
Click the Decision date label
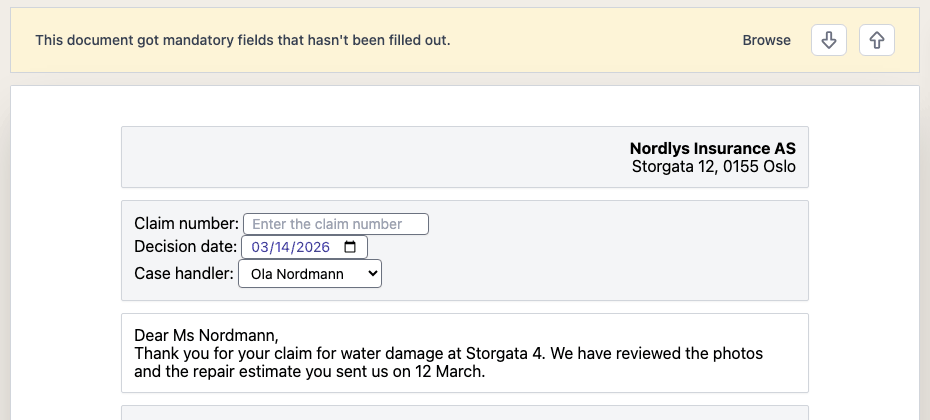coord(185,246)
